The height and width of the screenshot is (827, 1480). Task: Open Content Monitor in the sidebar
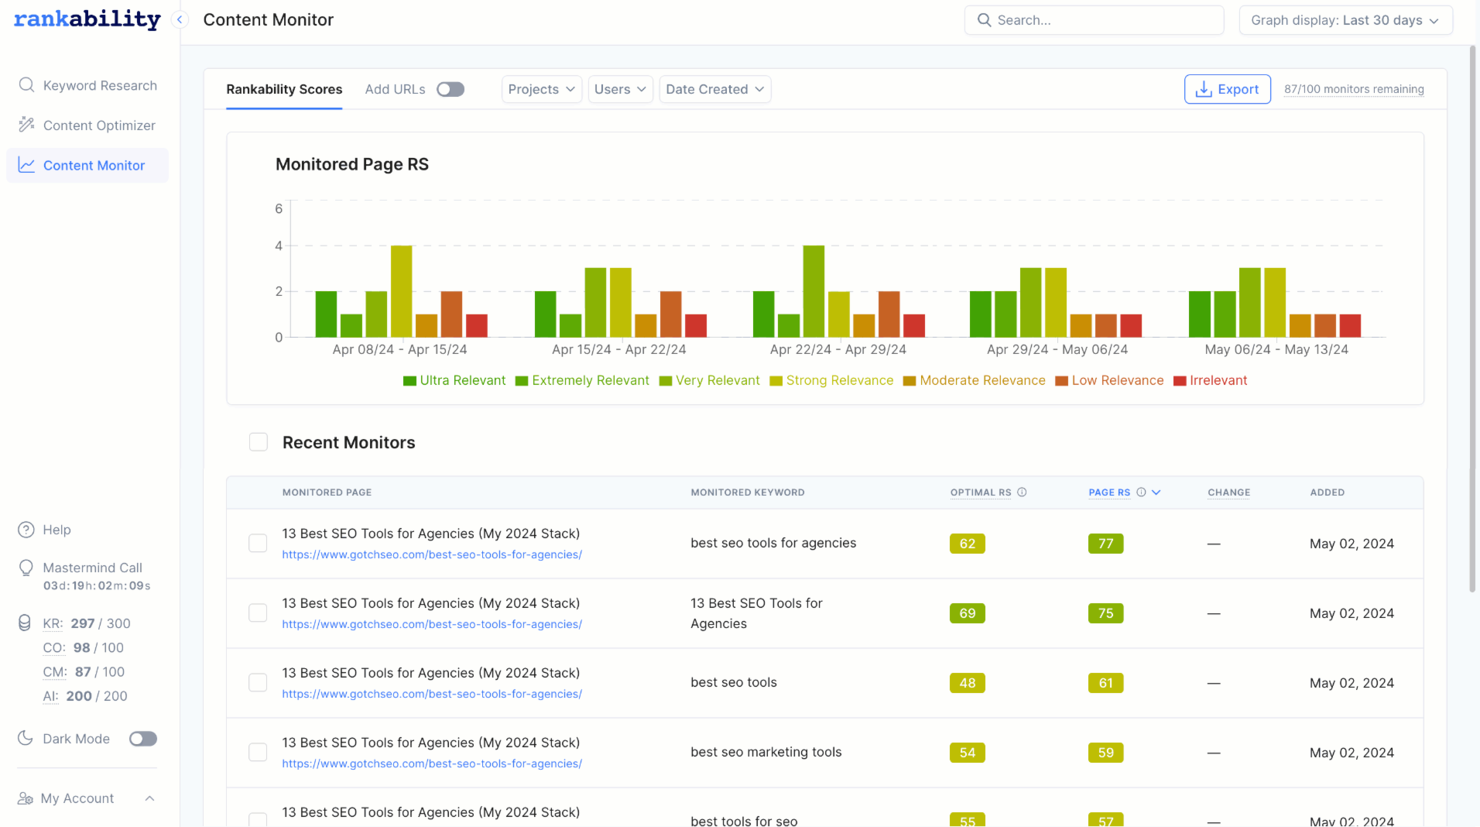point(87,165)
